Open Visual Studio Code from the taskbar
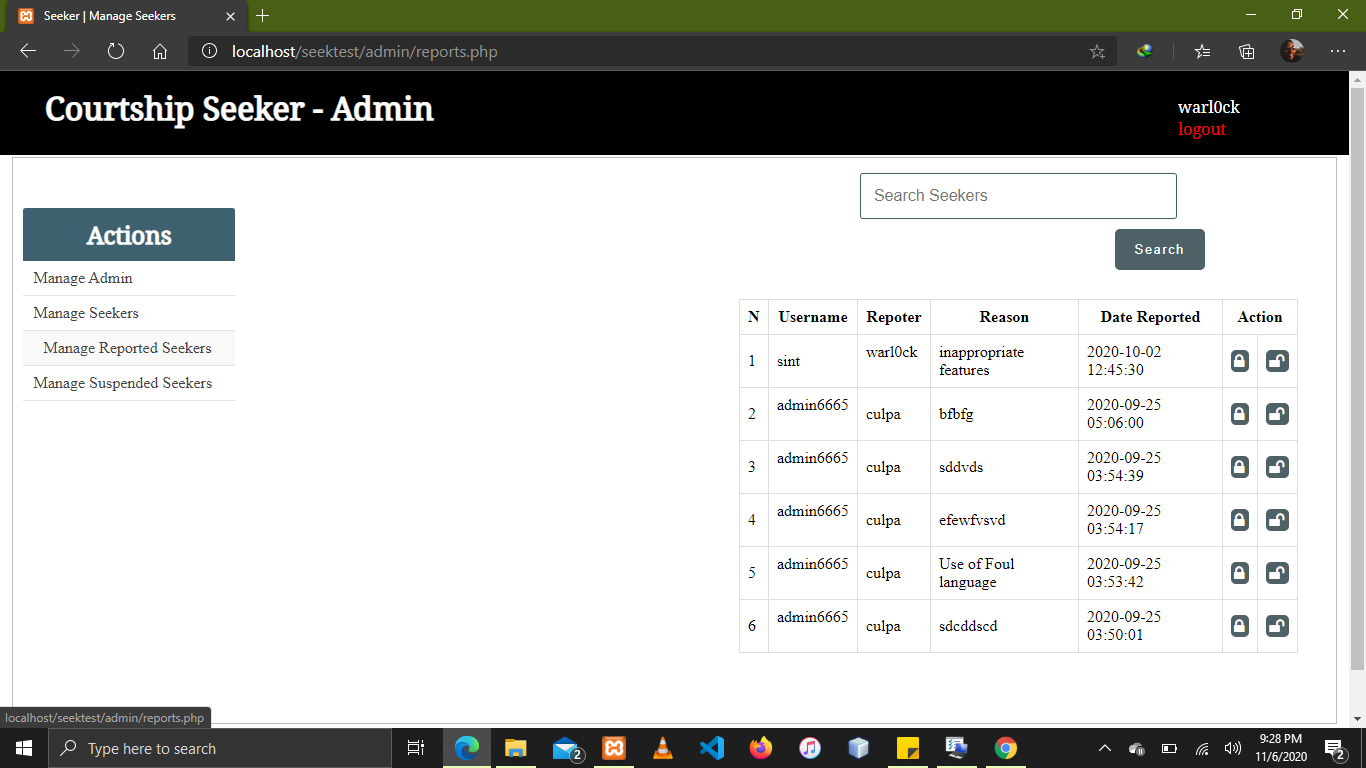The height and width of the screenshot is (768, 1366). point(711,748)
